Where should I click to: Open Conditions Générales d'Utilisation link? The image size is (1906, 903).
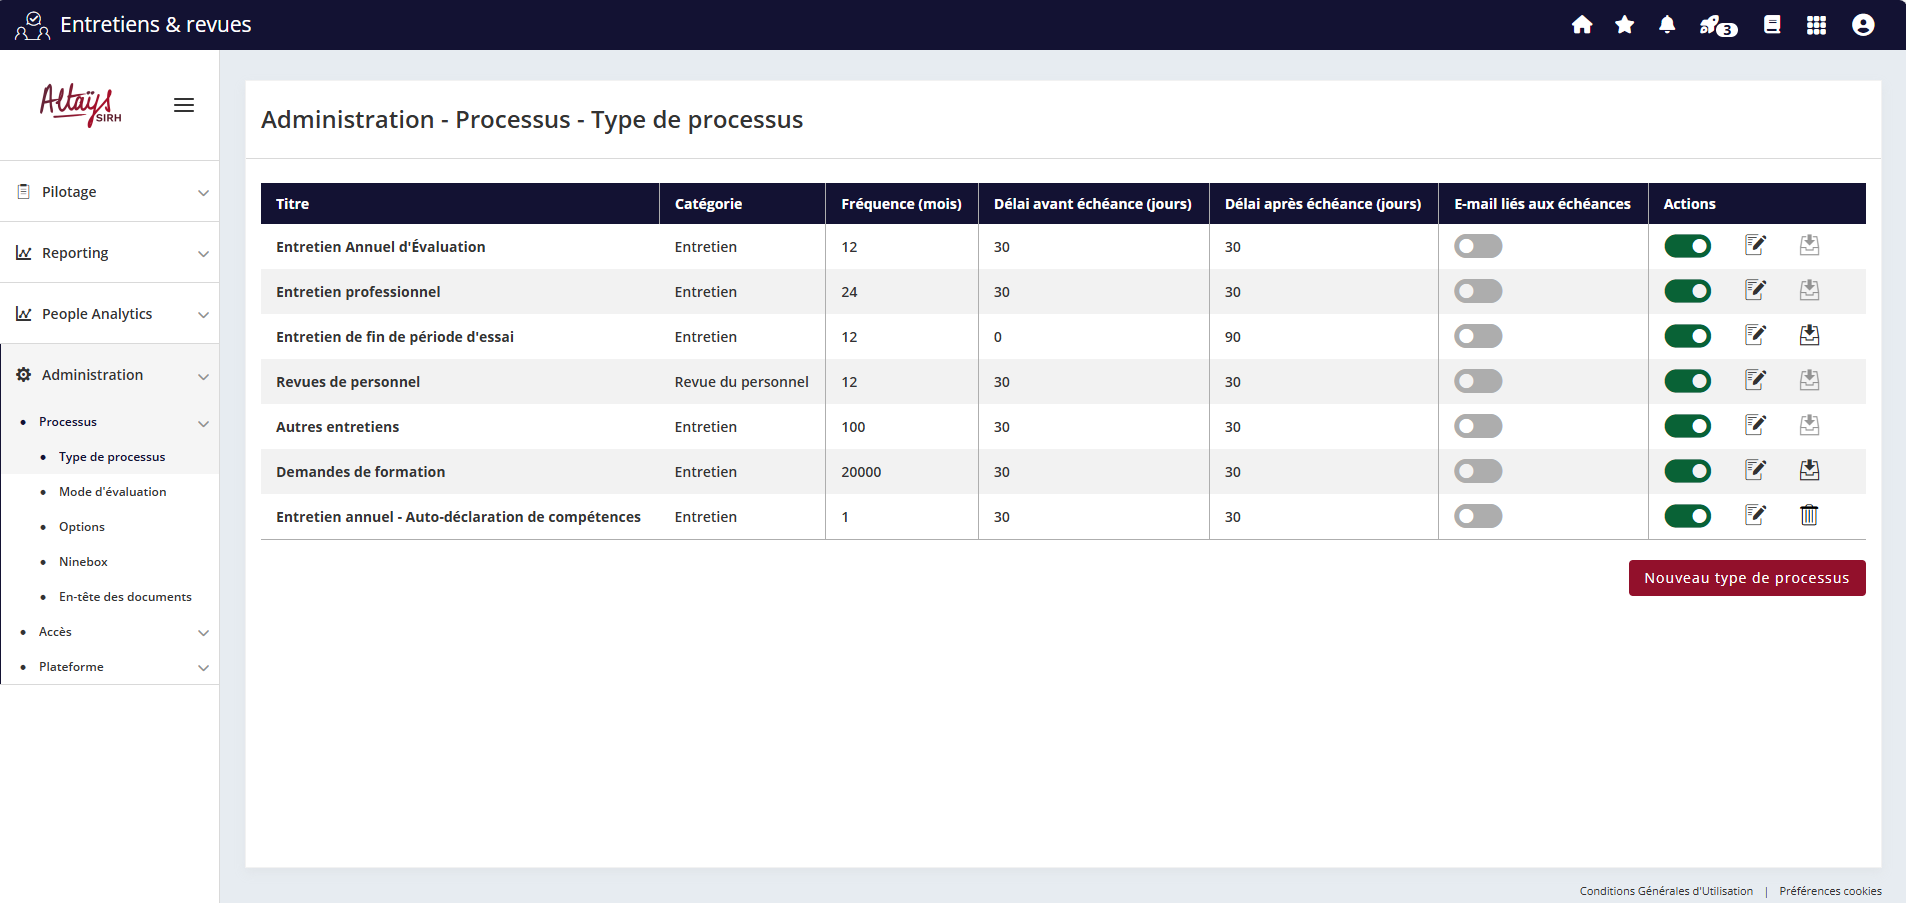pos(1666,891)
